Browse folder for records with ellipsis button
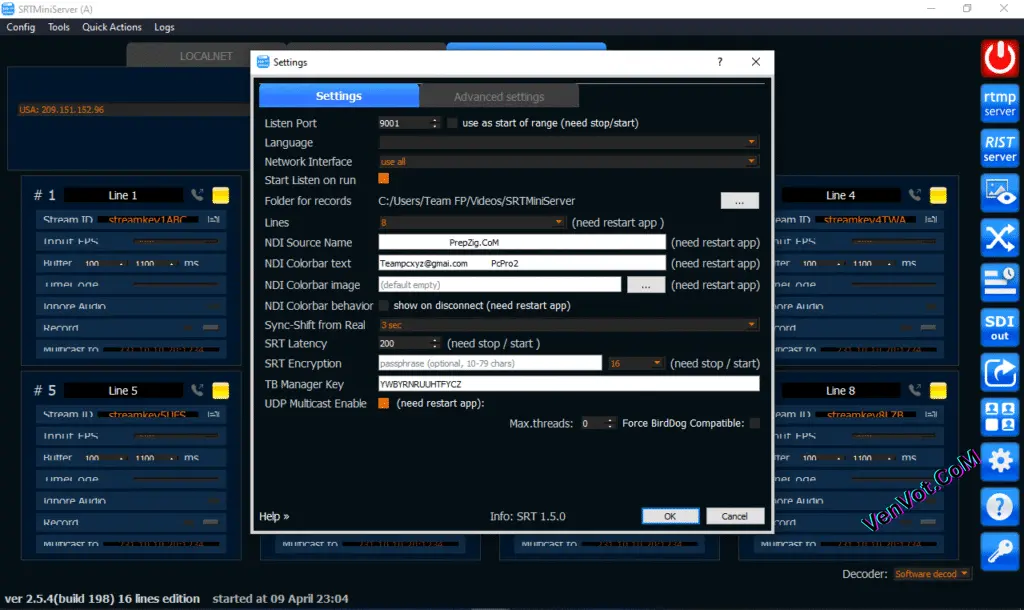The height and width of the screenshot is (610, 1024). coord(740,200)
